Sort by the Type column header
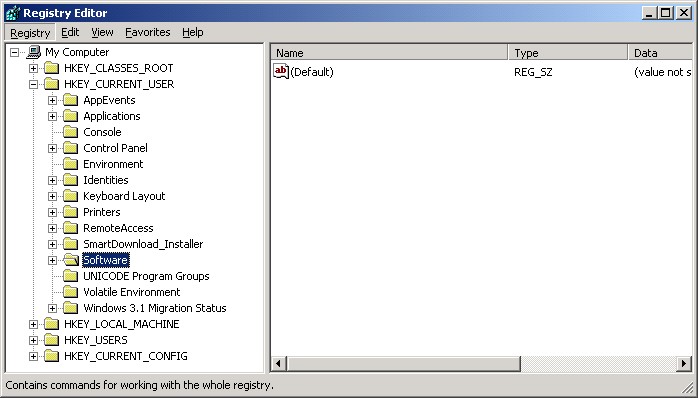 click(568, 53)
